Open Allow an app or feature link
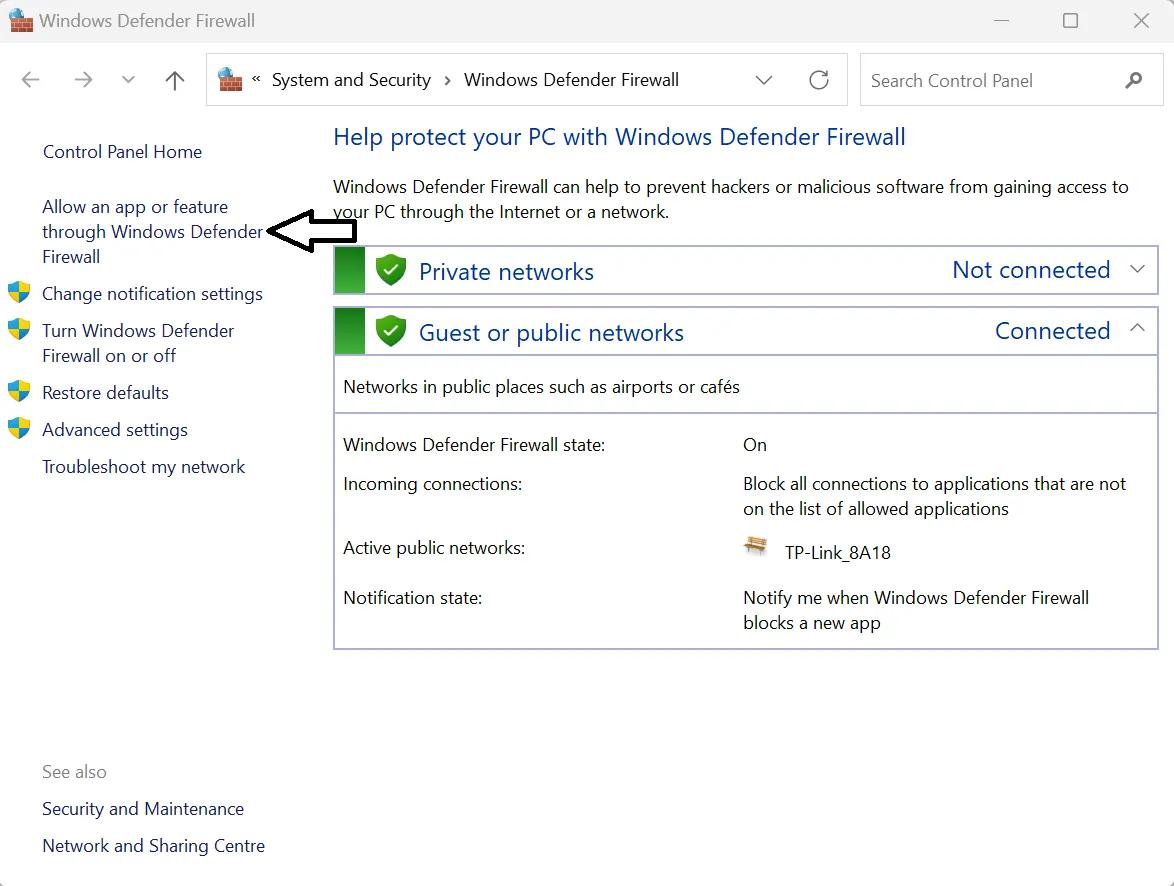Image resolution: width=1174 pixels, height=886 pixels. click(153, 231)
